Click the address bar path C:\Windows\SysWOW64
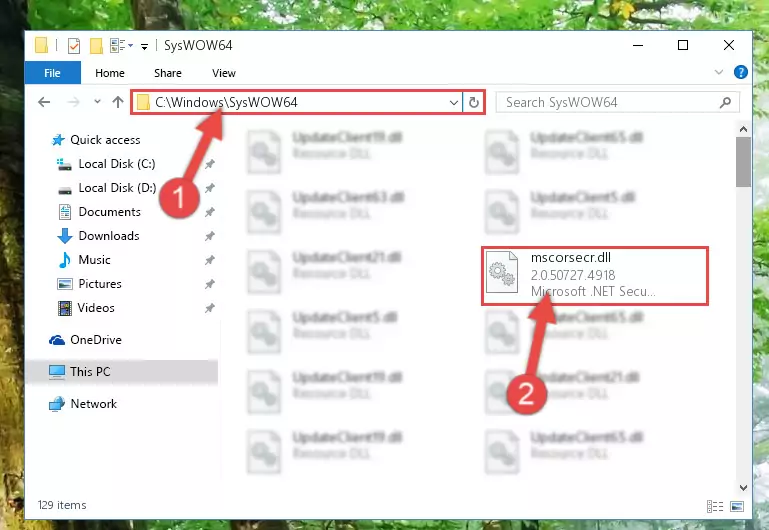This screenshot has height=530, width=769. [227, 102]
